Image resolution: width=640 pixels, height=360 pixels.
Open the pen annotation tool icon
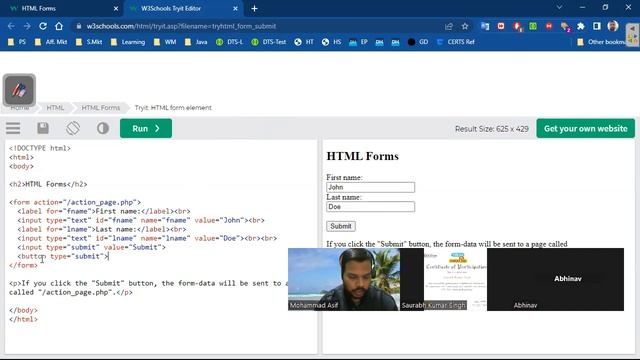tap(19, 90)
